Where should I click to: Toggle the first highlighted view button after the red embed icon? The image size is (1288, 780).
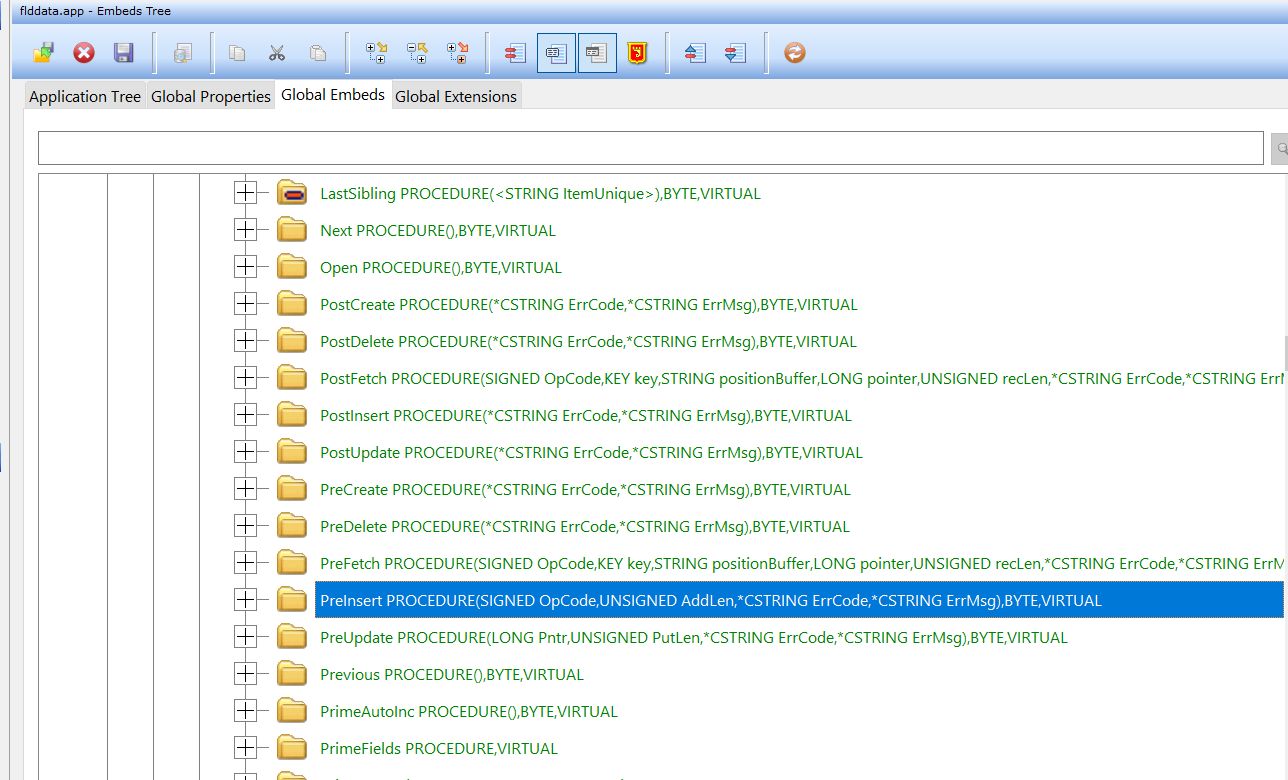click(x=556, y=53)
